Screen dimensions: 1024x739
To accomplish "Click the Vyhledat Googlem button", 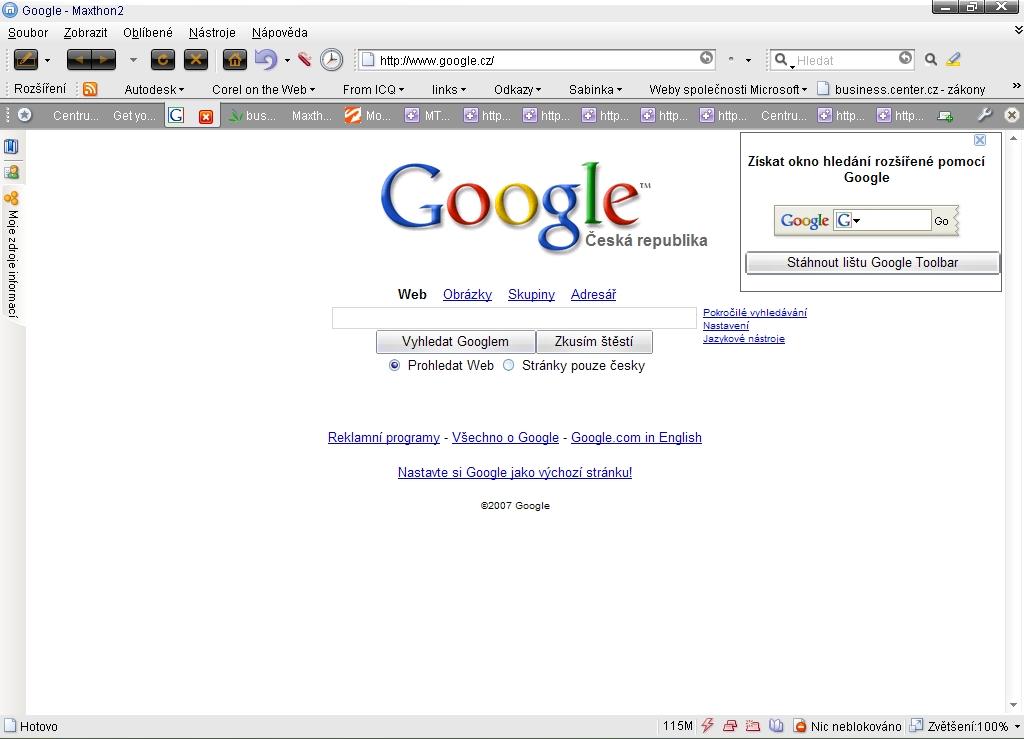I will (x=455, y=341).
